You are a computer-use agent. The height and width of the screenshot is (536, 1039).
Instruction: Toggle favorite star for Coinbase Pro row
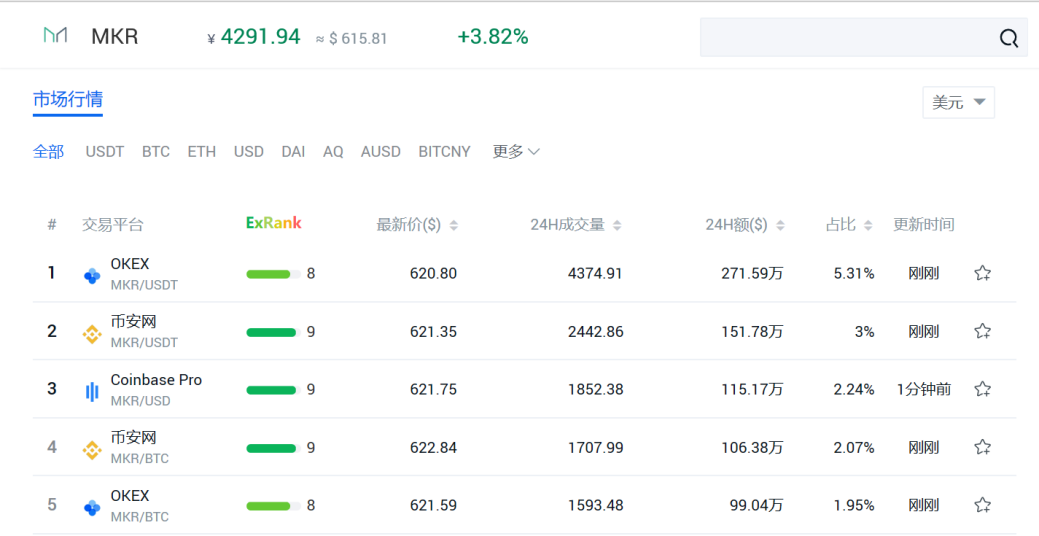pos(982,389)
